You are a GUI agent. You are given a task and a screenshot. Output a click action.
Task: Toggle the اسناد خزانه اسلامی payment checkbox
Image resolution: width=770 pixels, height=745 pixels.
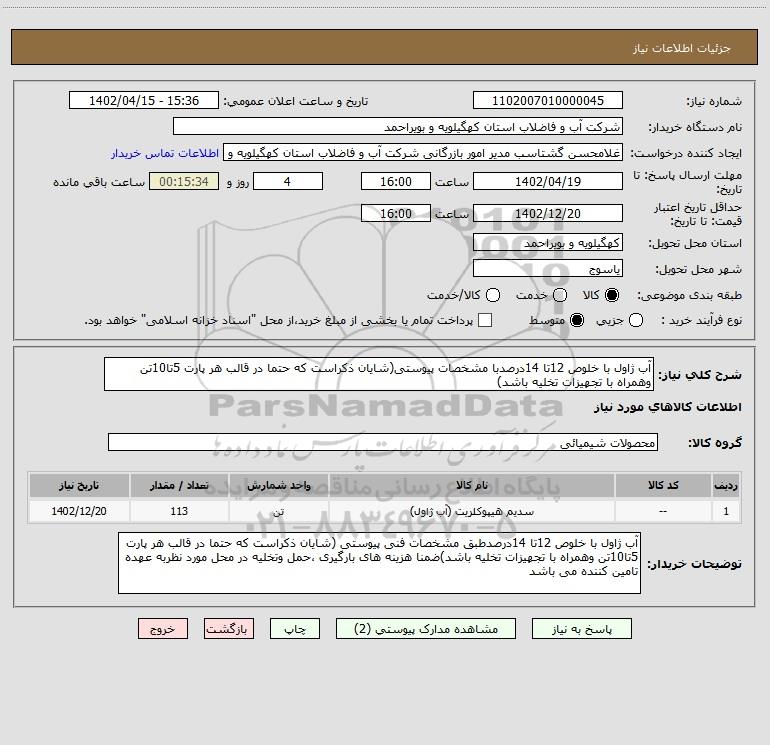485,320
